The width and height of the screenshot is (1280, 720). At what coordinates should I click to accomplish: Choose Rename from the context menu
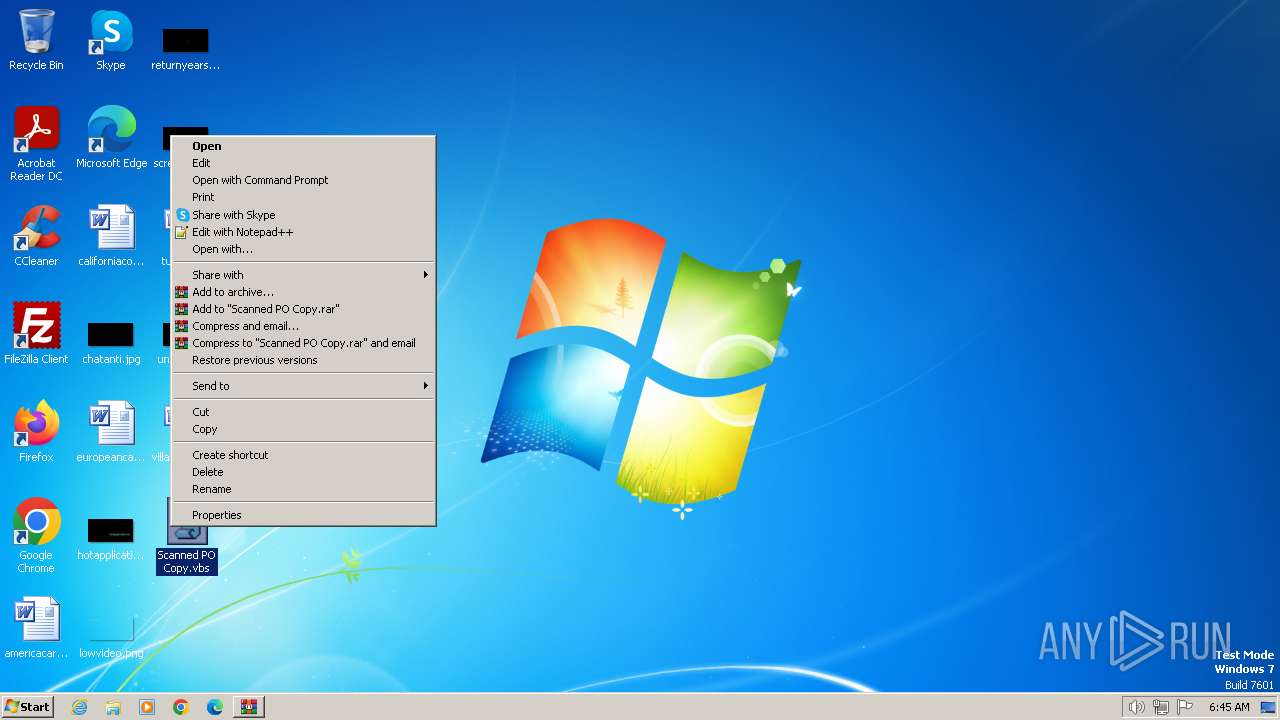point(304,489)
